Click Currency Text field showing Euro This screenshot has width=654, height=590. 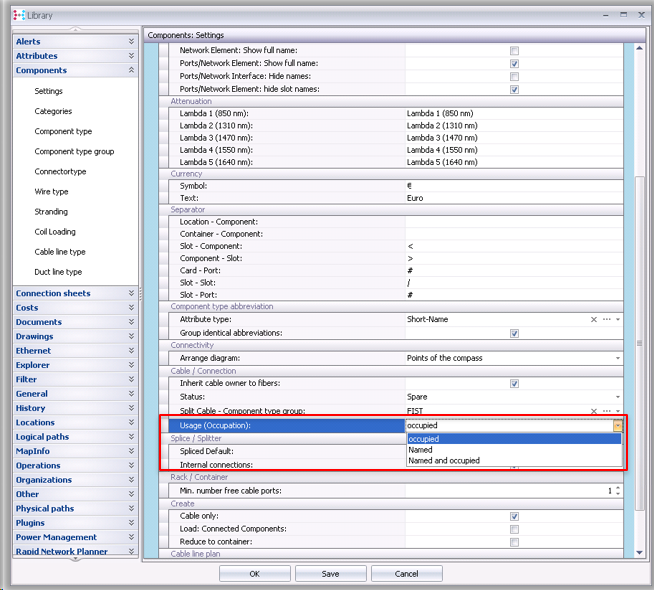[514, 198]
